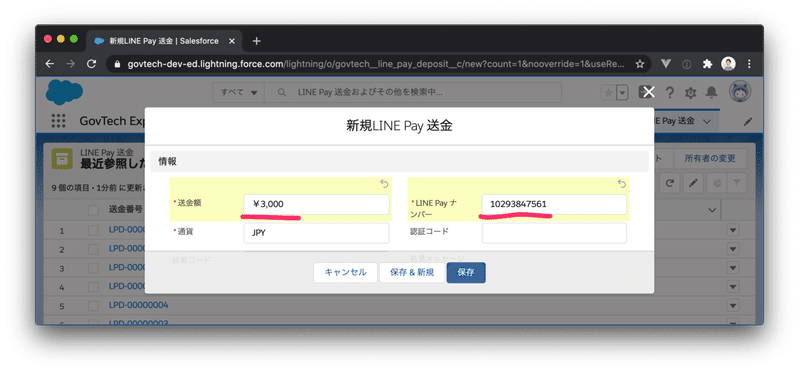The image size is (800, 373).
Task: Open the notifications bell
Action: (x=711, y=93)
